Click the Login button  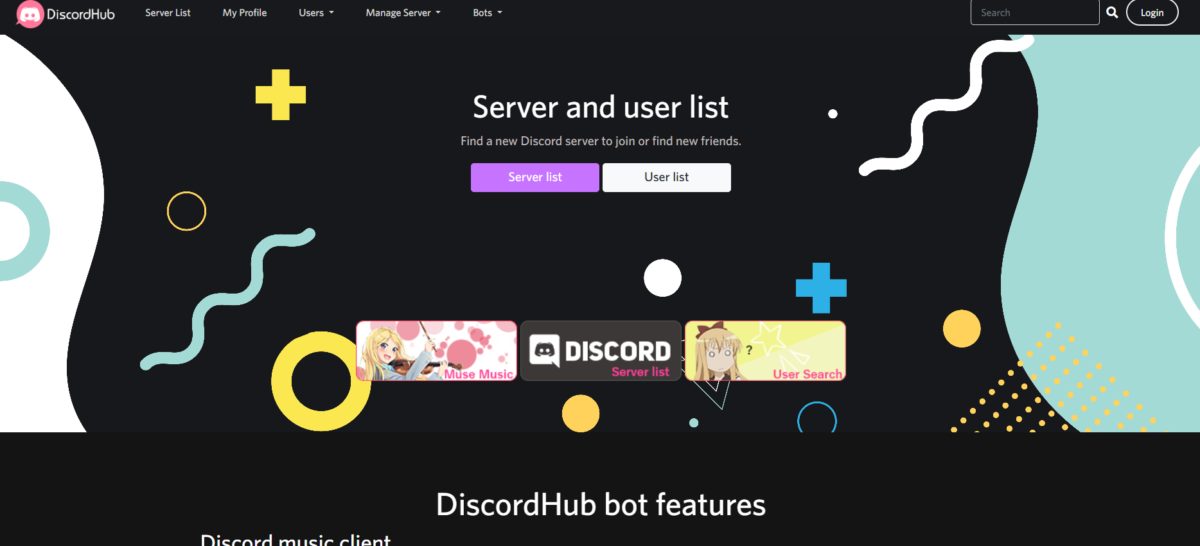(1152, 13)
